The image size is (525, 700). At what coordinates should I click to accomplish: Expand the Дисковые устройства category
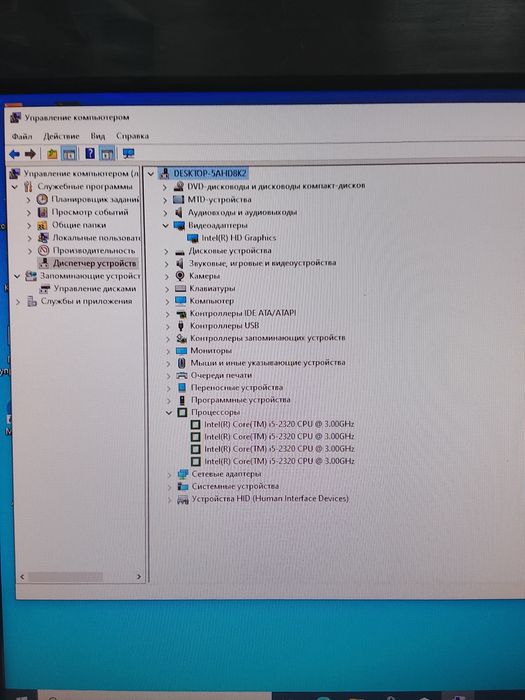coord(166,251)
